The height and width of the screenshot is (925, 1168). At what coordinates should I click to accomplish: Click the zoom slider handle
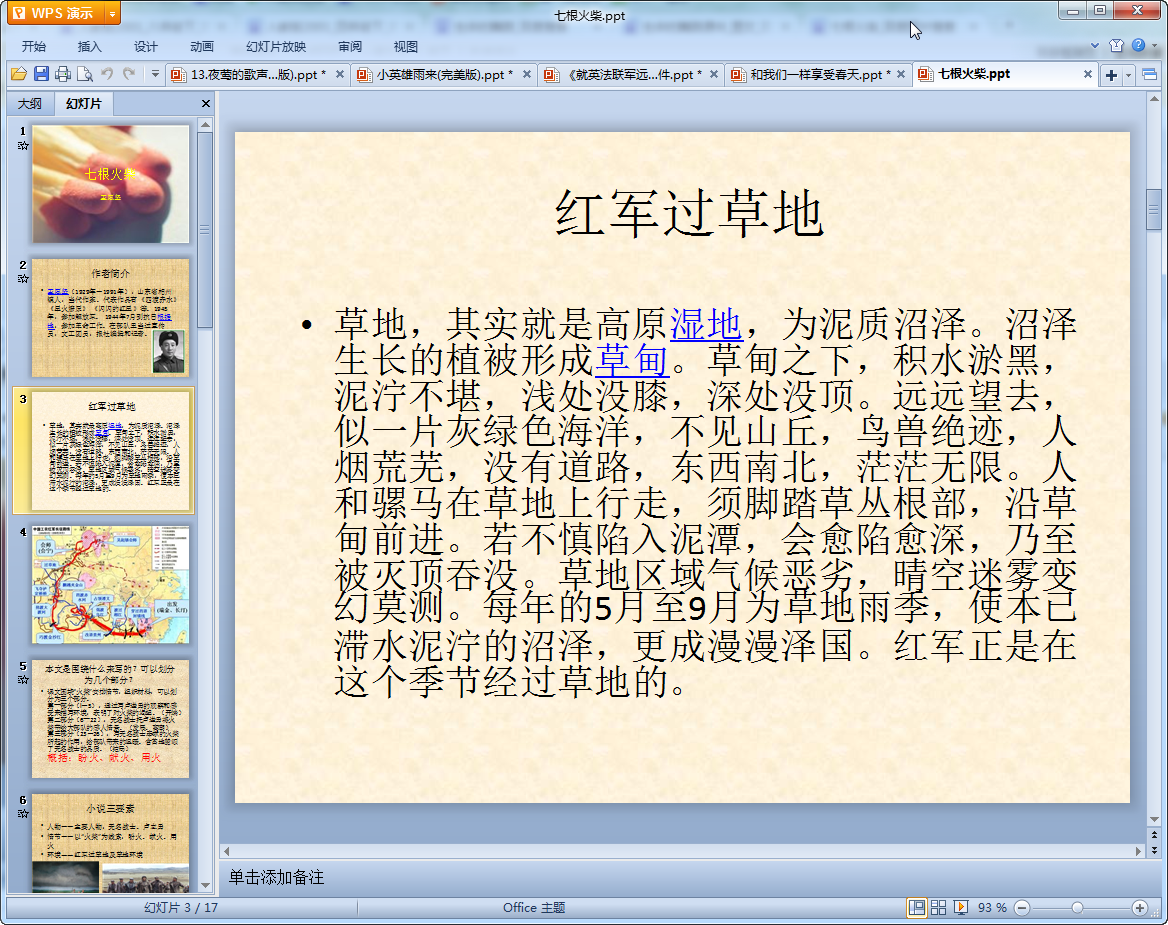1077,907
